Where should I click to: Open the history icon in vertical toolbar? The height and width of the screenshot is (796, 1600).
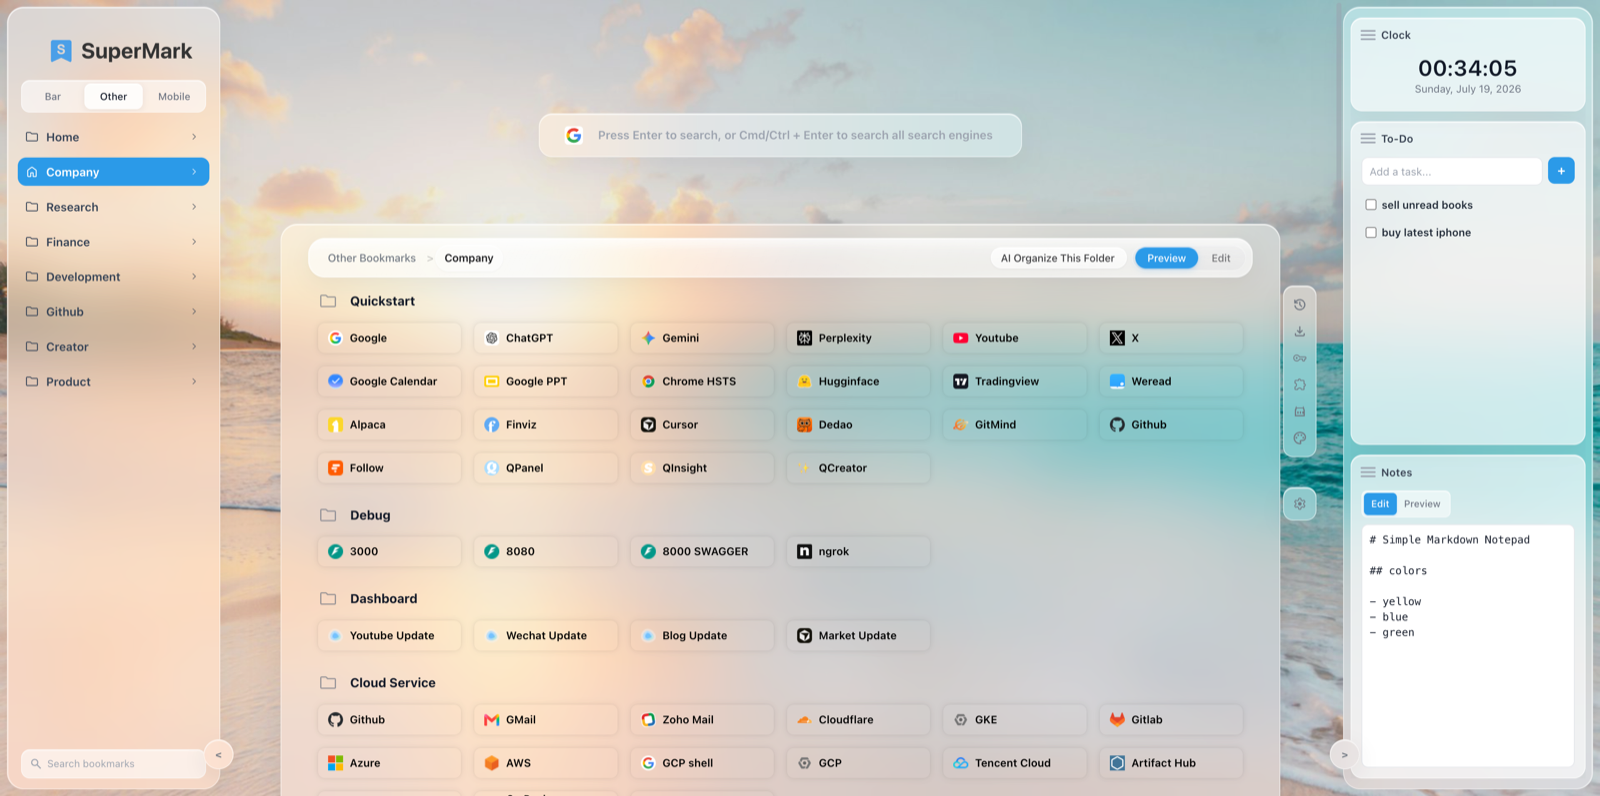(1299, 305)
